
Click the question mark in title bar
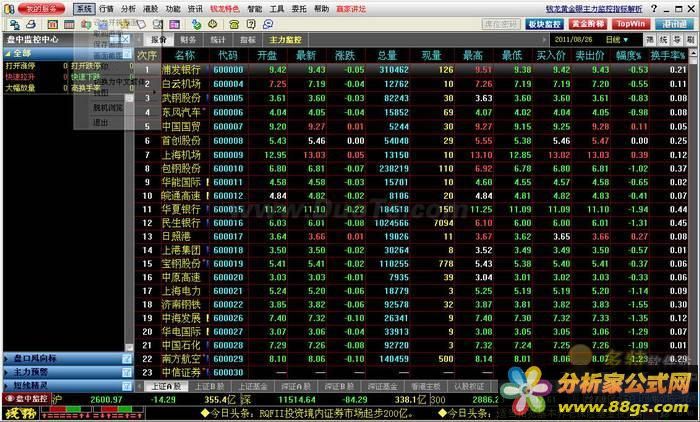654,8
